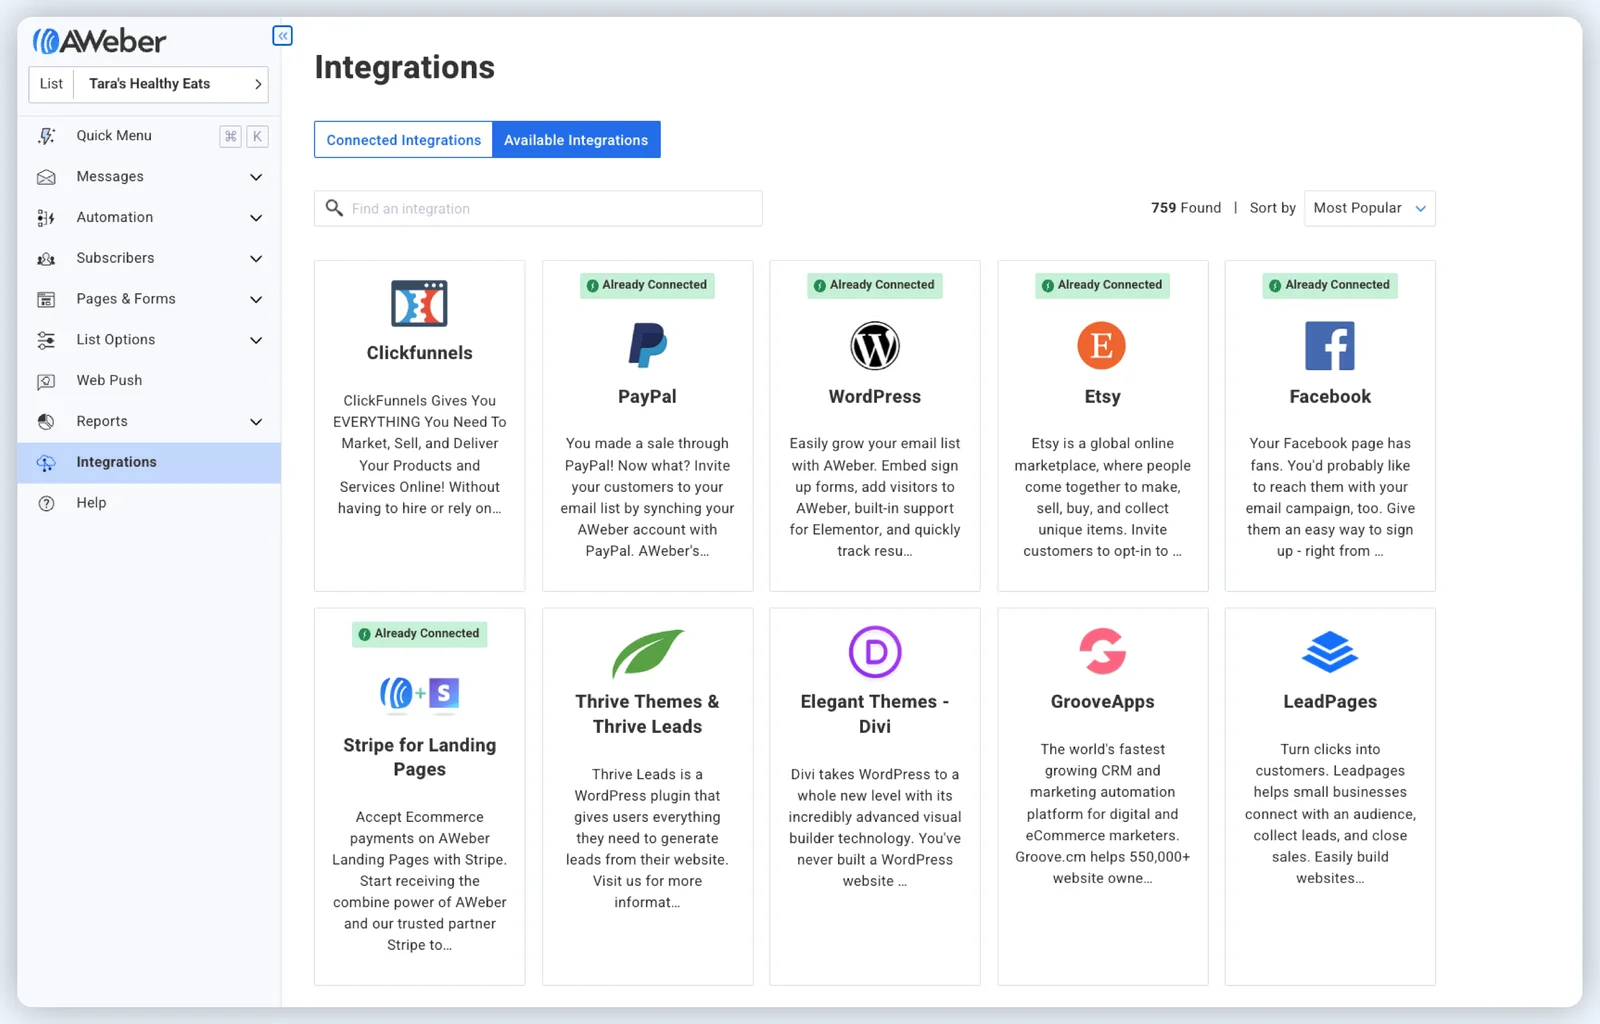This screenshot has width=1600, height=1024.
Task: Click the Facebook logo icon
Action: pos(1330,346)
